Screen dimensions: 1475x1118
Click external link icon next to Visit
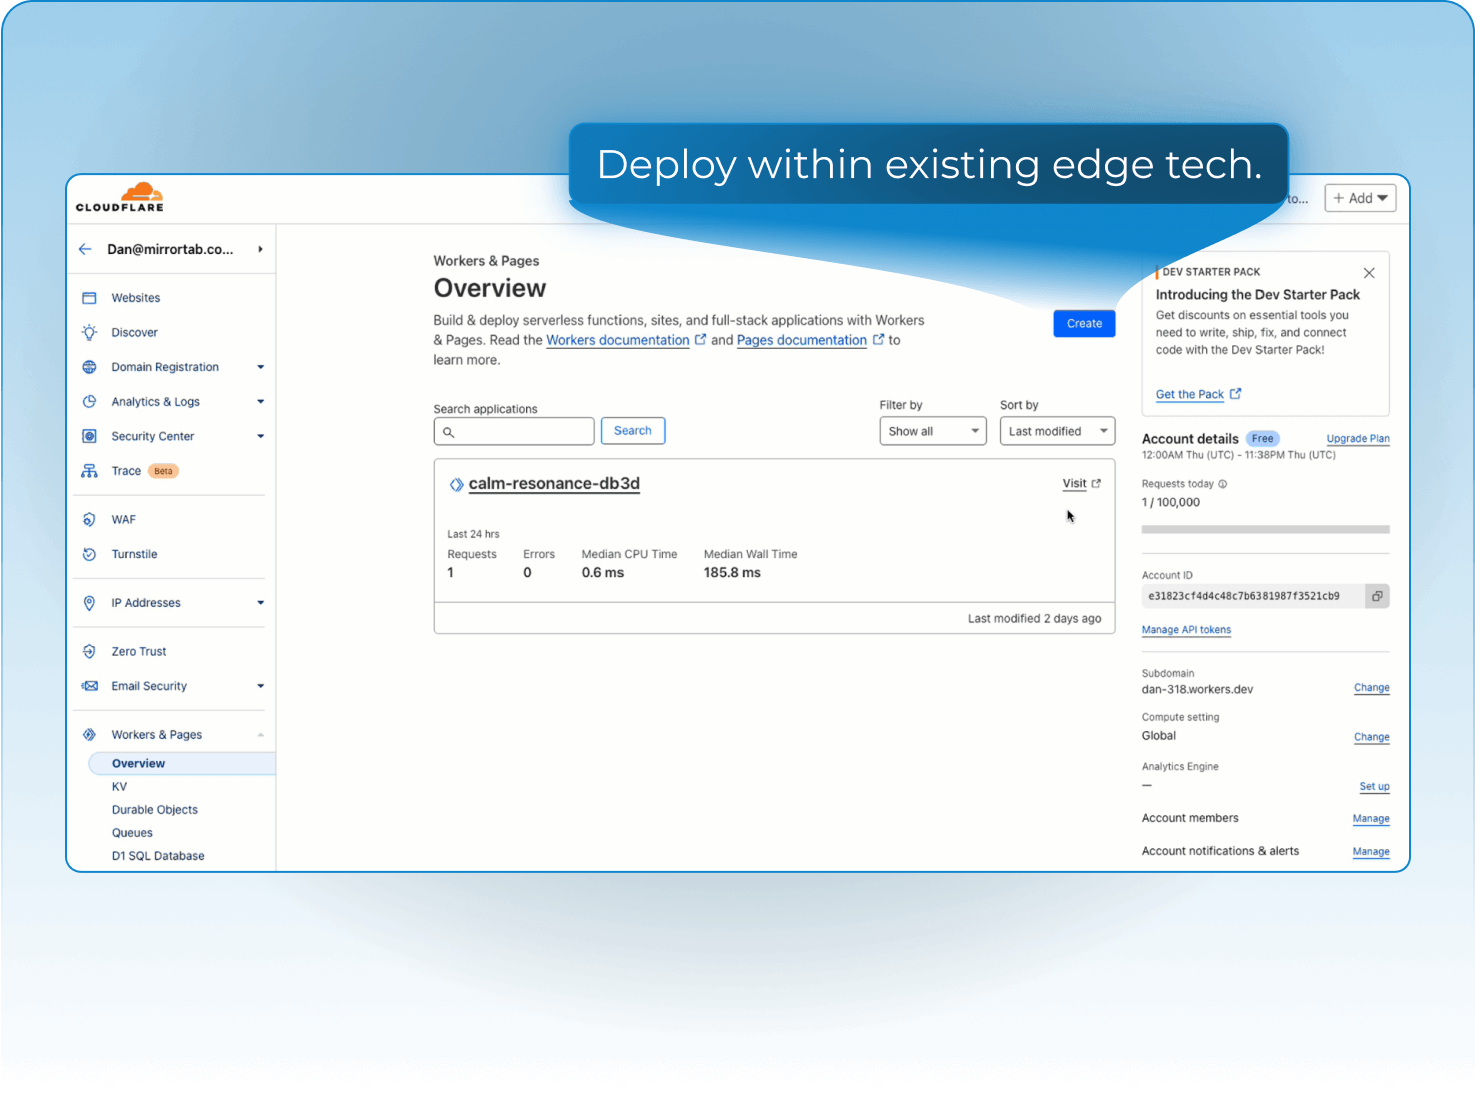(1096, 483)
